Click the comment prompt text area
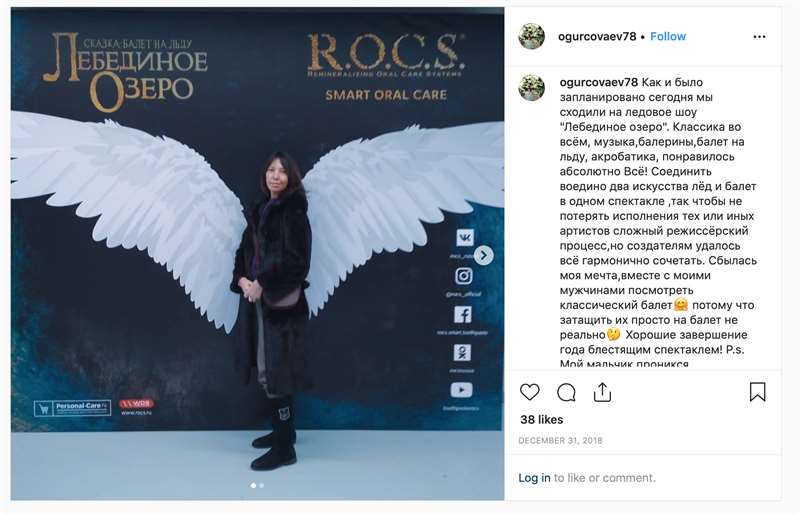 (587, 478)
